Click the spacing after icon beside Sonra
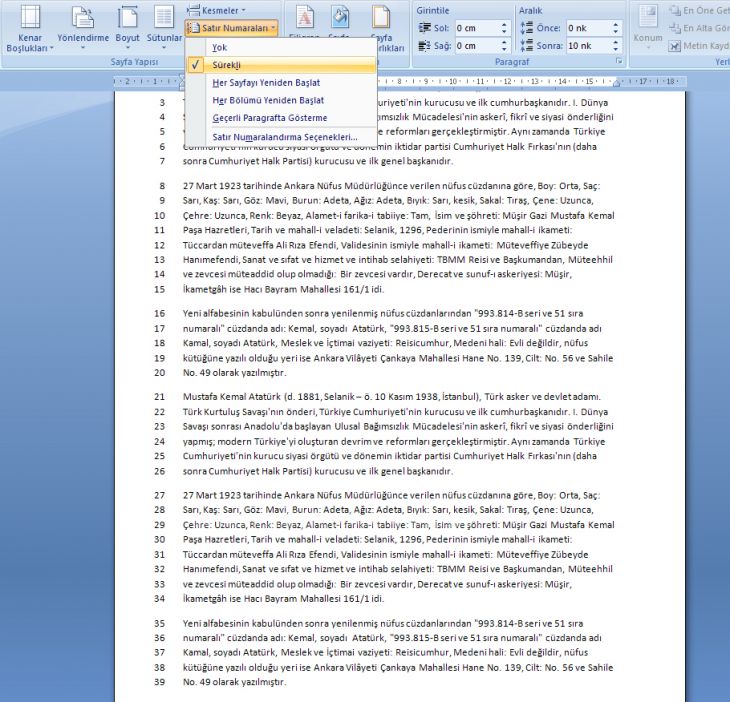730x702 pixels. tap(527, 46)
